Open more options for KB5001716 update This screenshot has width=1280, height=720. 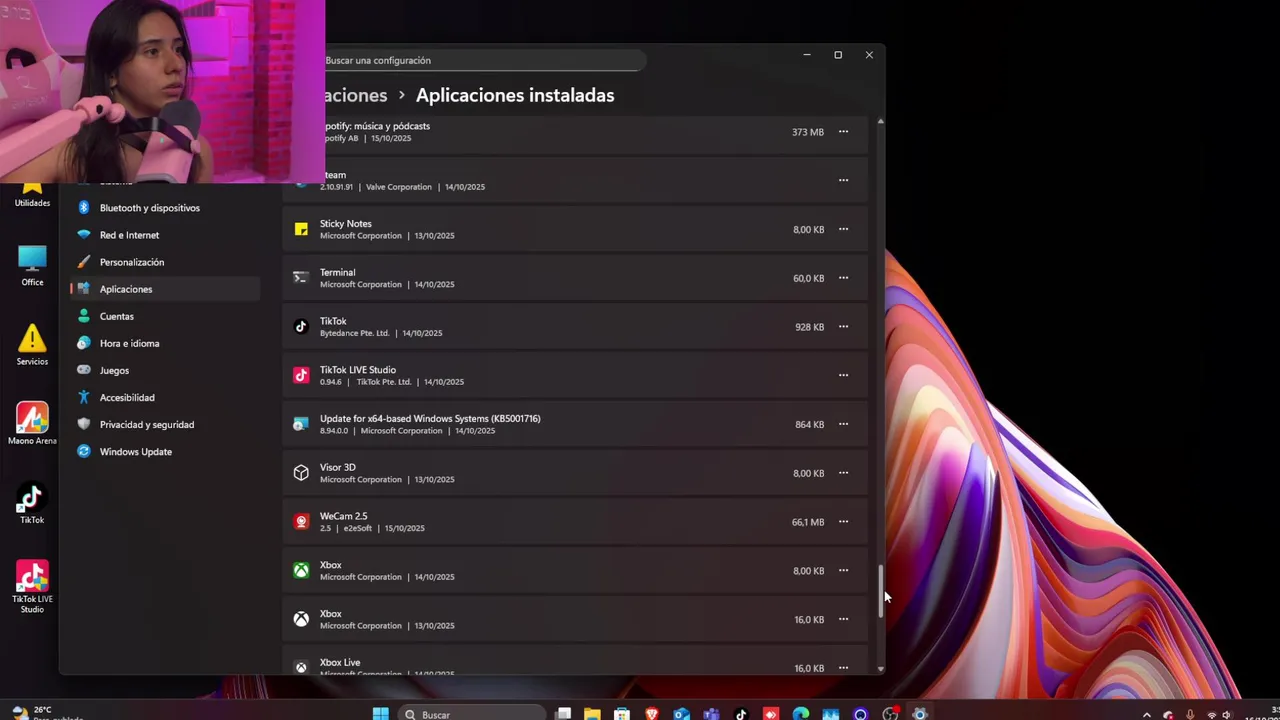(x=843, y=424)
